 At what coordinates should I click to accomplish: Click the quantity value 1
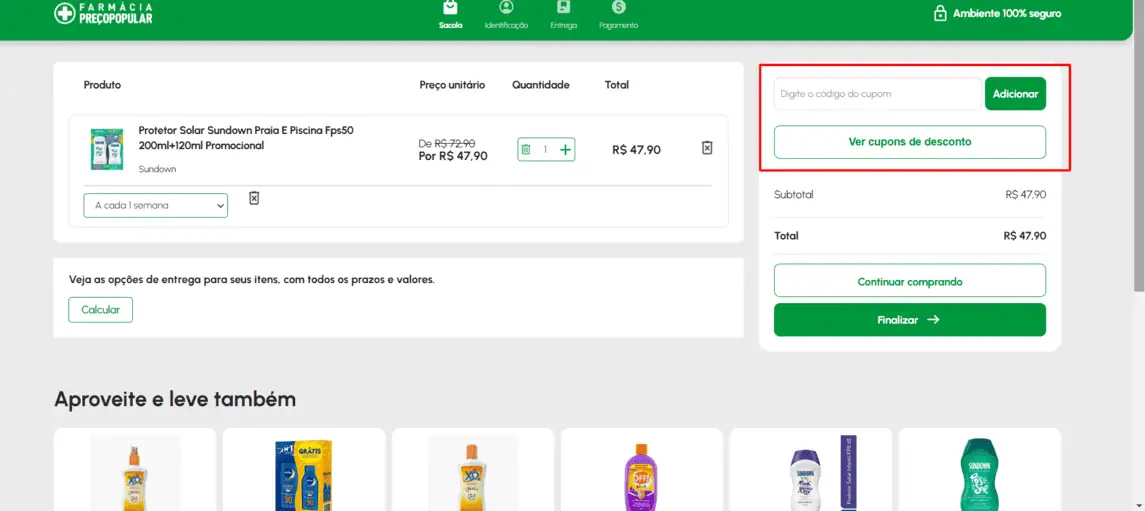[x=545, y=150]
